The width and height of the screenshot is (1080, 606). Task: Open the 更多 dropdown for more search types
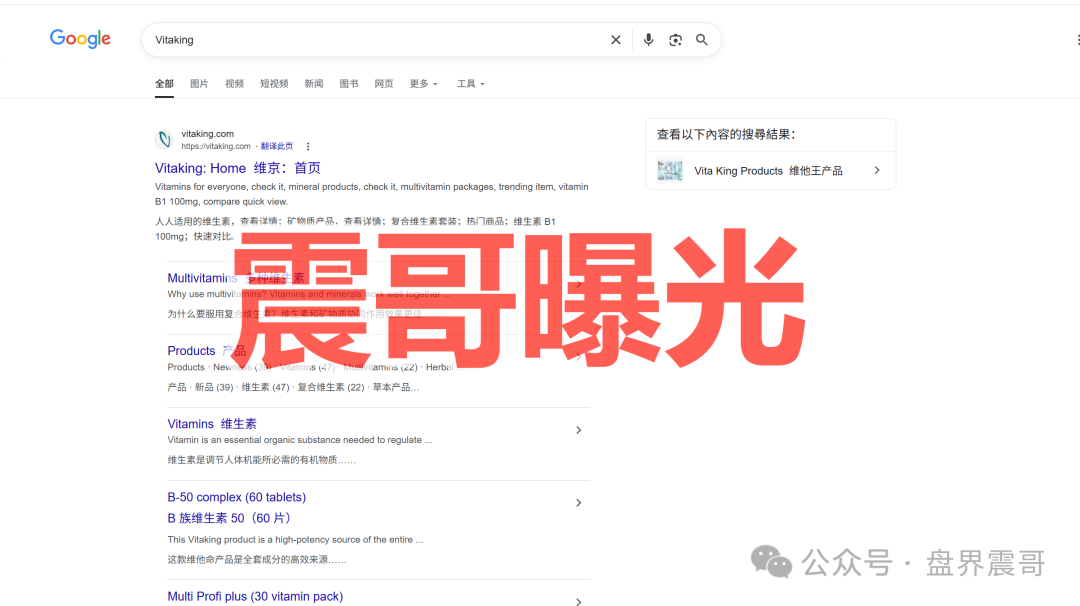point(422,84)
